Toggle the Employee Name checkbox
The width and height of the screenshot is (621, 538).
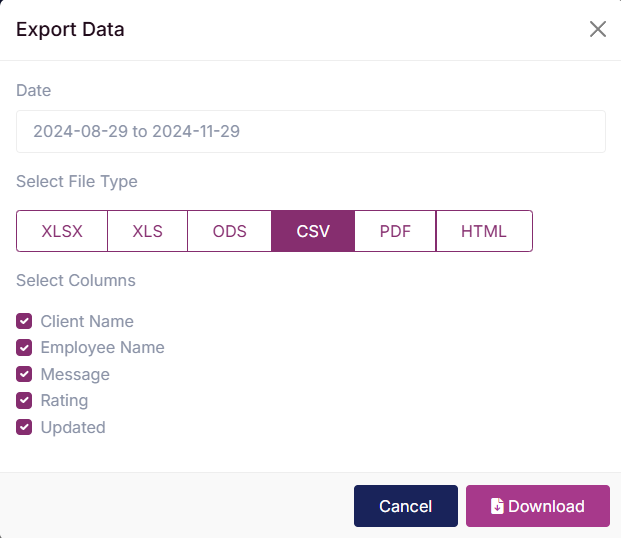point(24,347)
